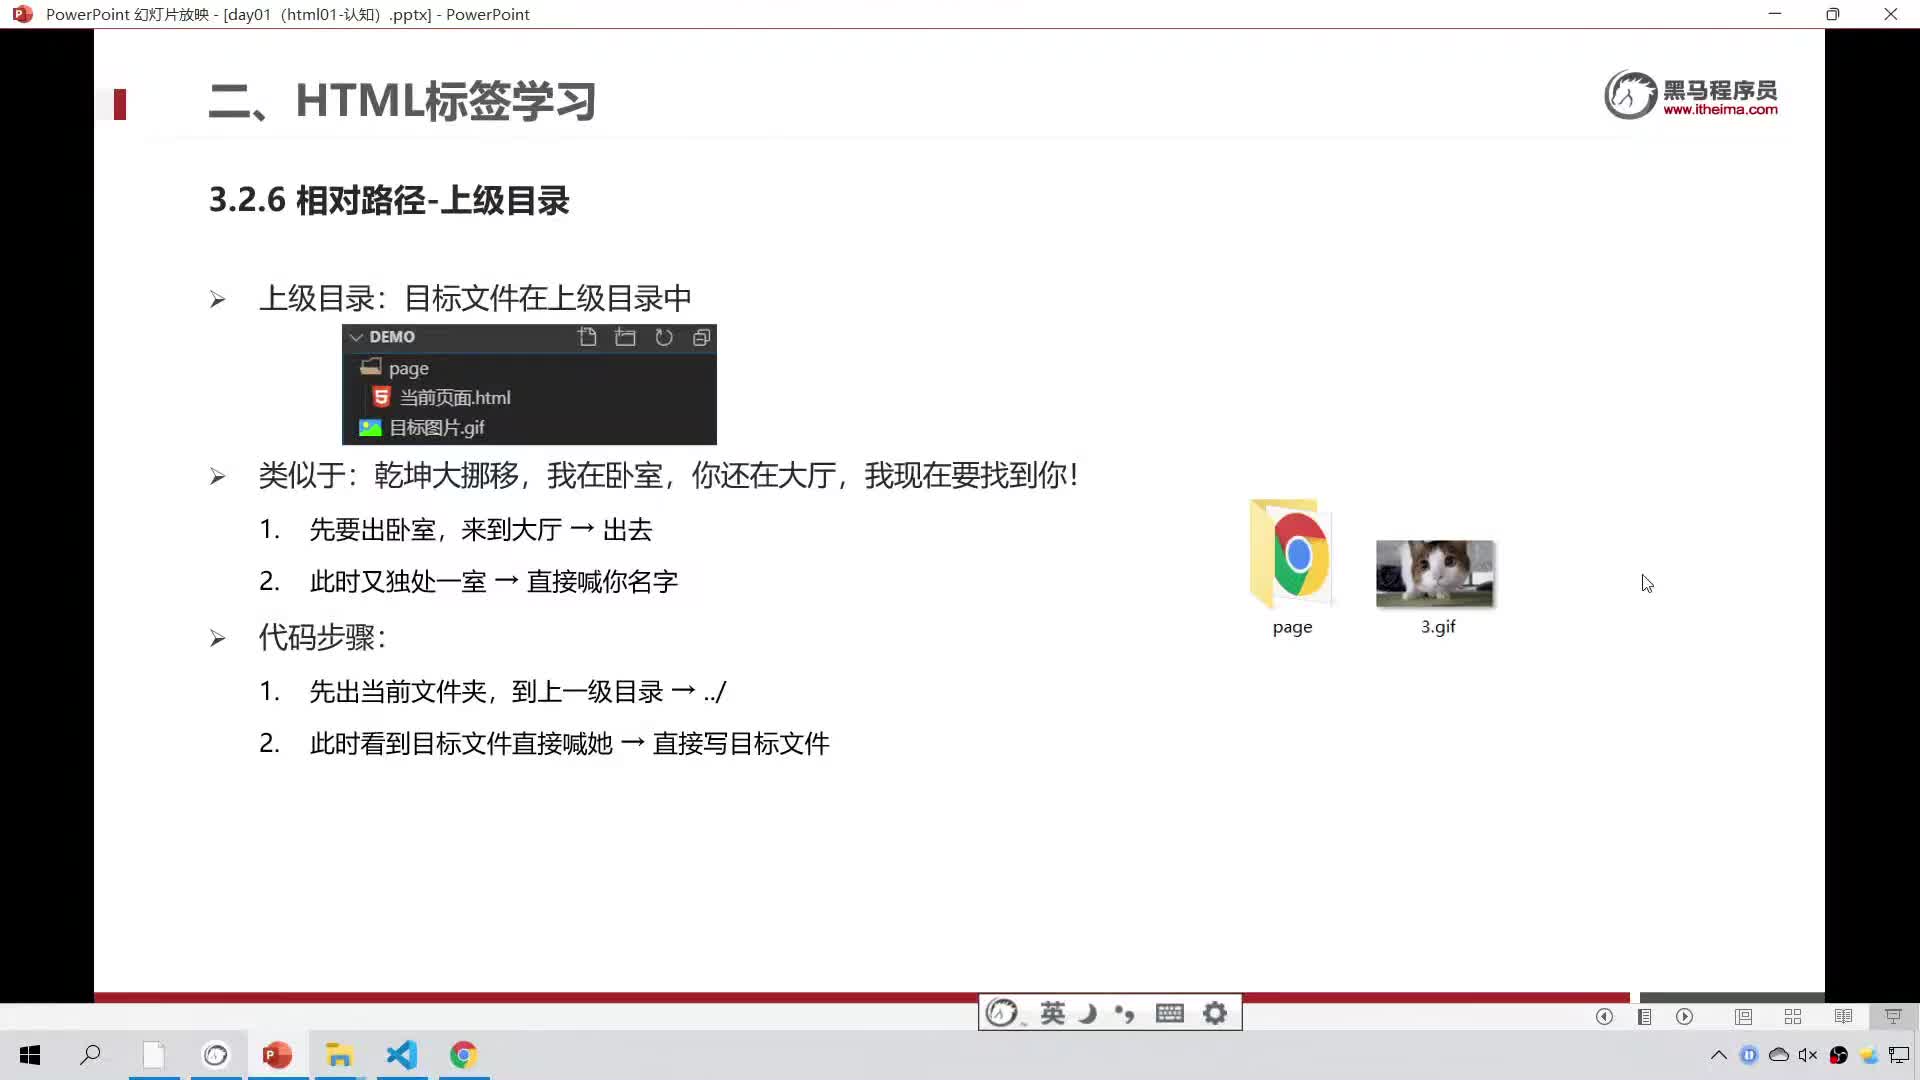The image size is (1920, 1080).
Task: Switch to Reading view icon
Action: coord(1843,1016)
